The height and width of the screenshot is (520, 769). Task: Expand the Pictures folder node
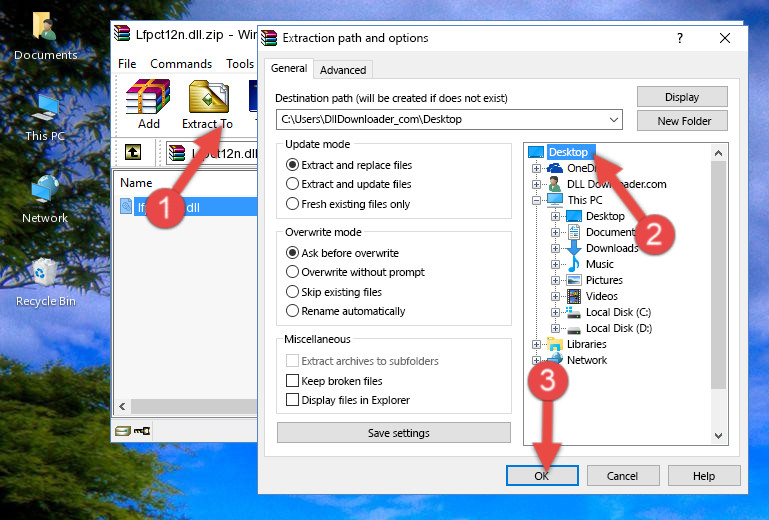tap(555, 281)
